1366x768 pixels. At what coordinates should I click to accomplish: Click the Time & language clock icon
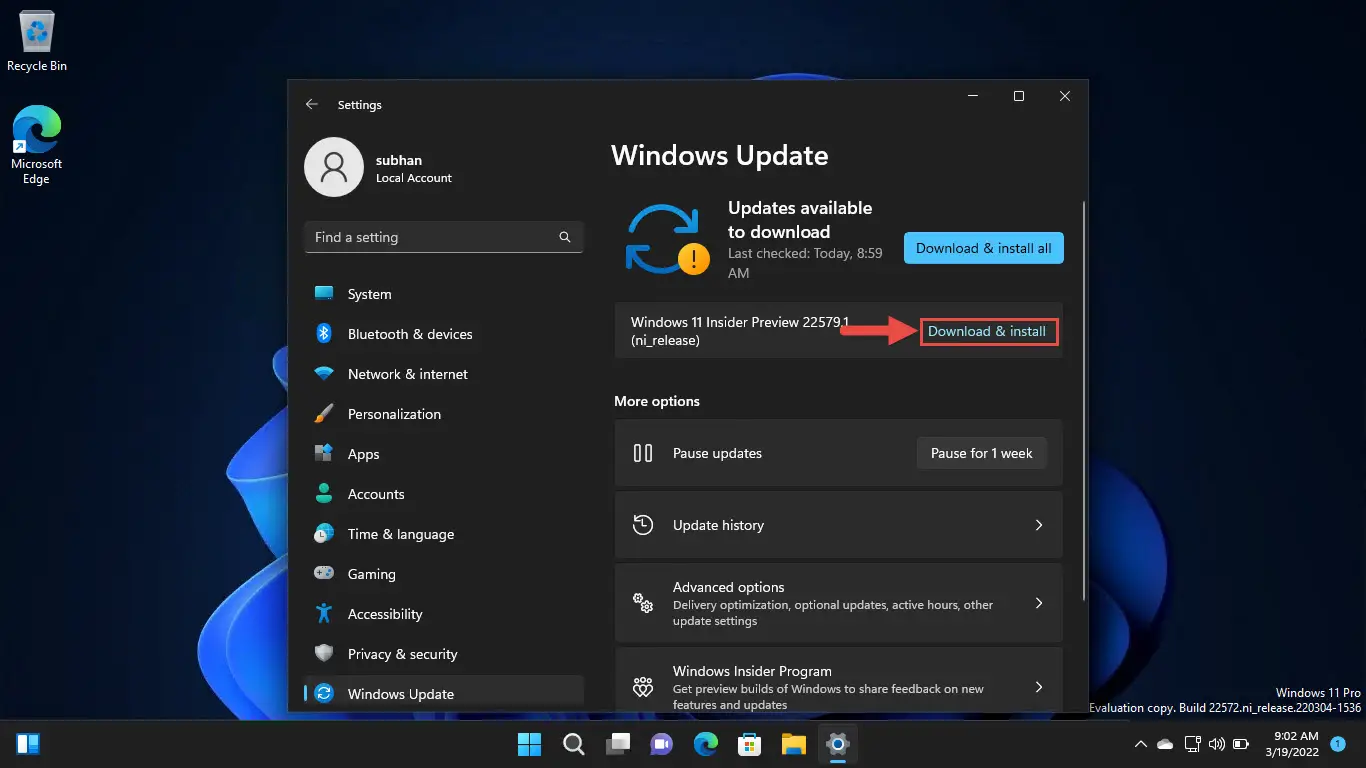pos(324,534)
